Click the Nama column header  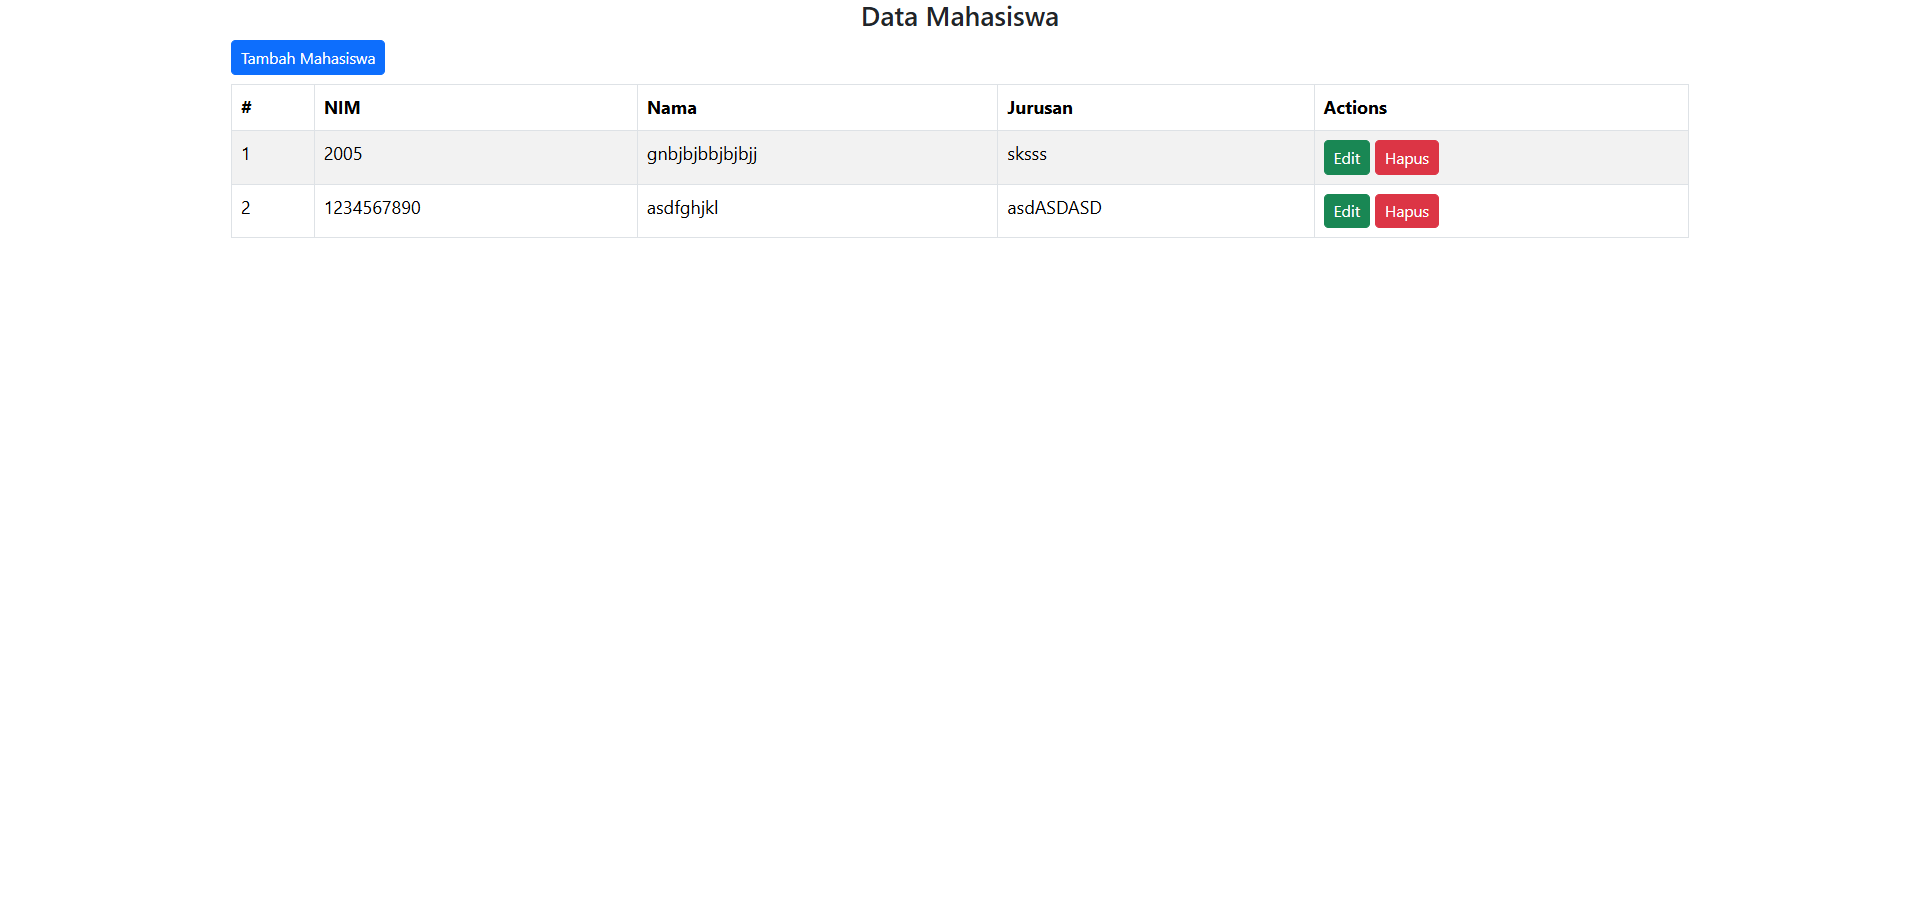[671, 108]
